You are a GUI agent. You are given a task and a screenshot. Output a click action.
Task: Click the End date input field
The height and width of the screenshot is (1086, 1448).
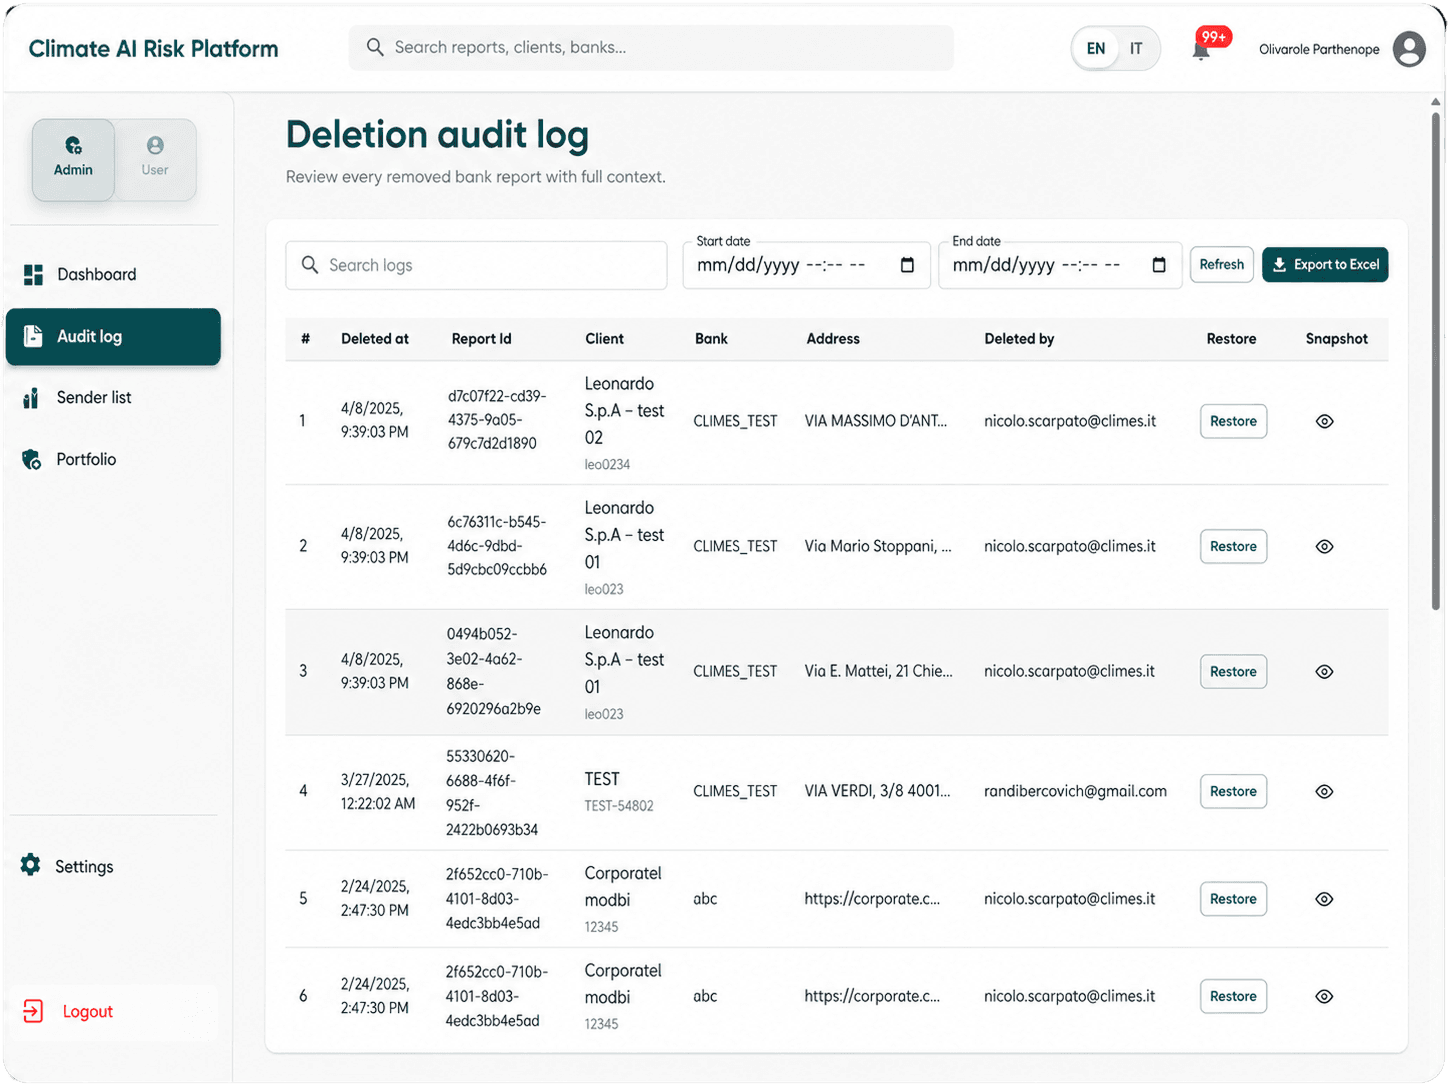click(x=1060, y=265)
